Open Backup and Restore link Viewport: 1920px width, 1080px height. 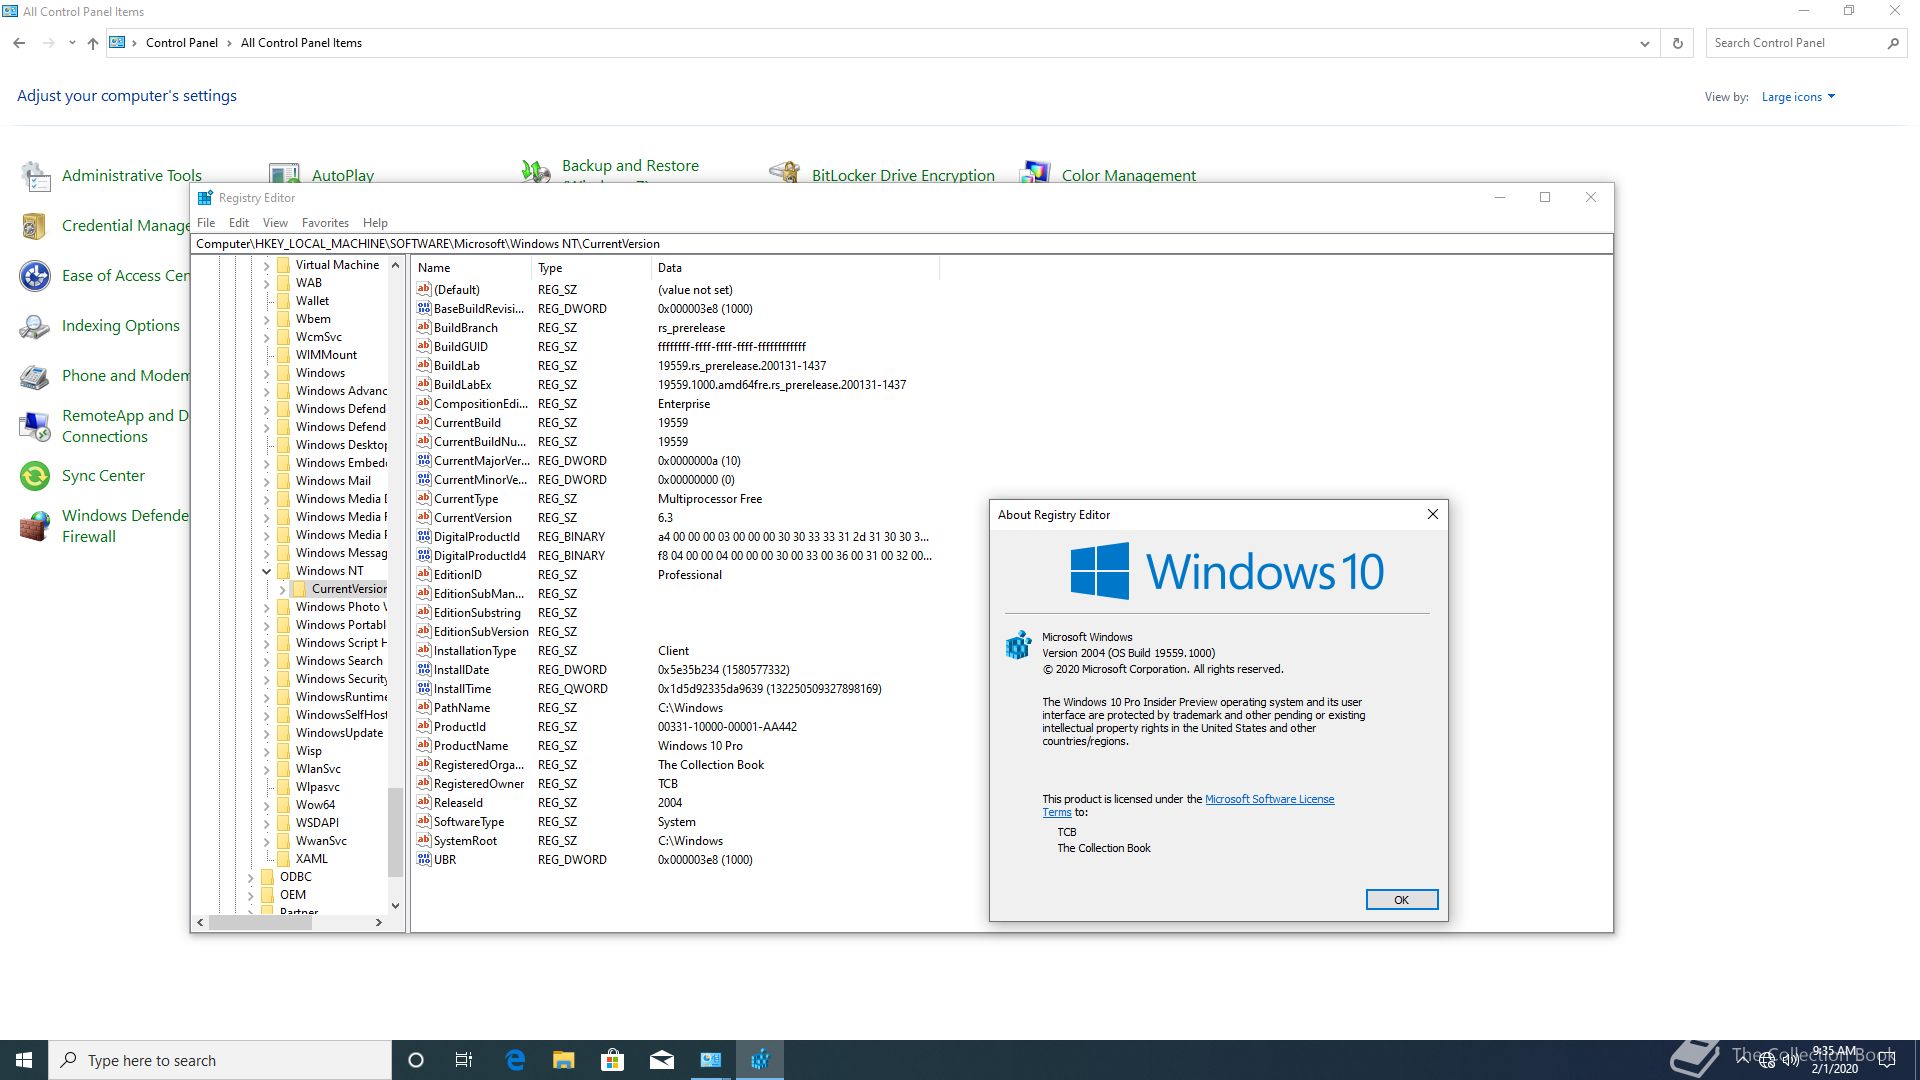(x=630, y=166)
